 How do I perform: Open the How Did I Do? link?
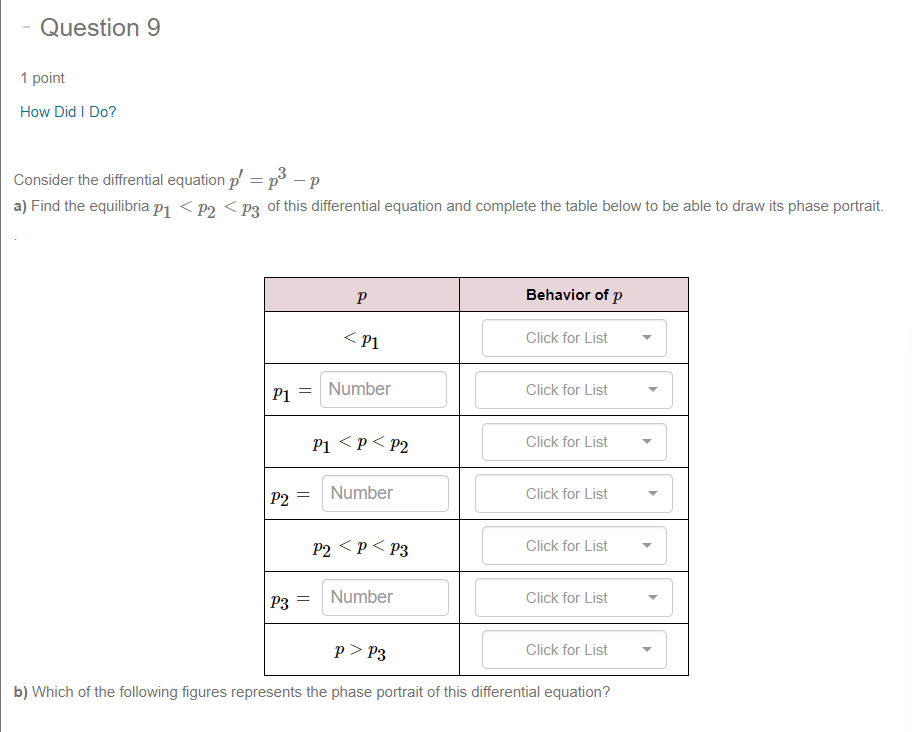point(67,111)
